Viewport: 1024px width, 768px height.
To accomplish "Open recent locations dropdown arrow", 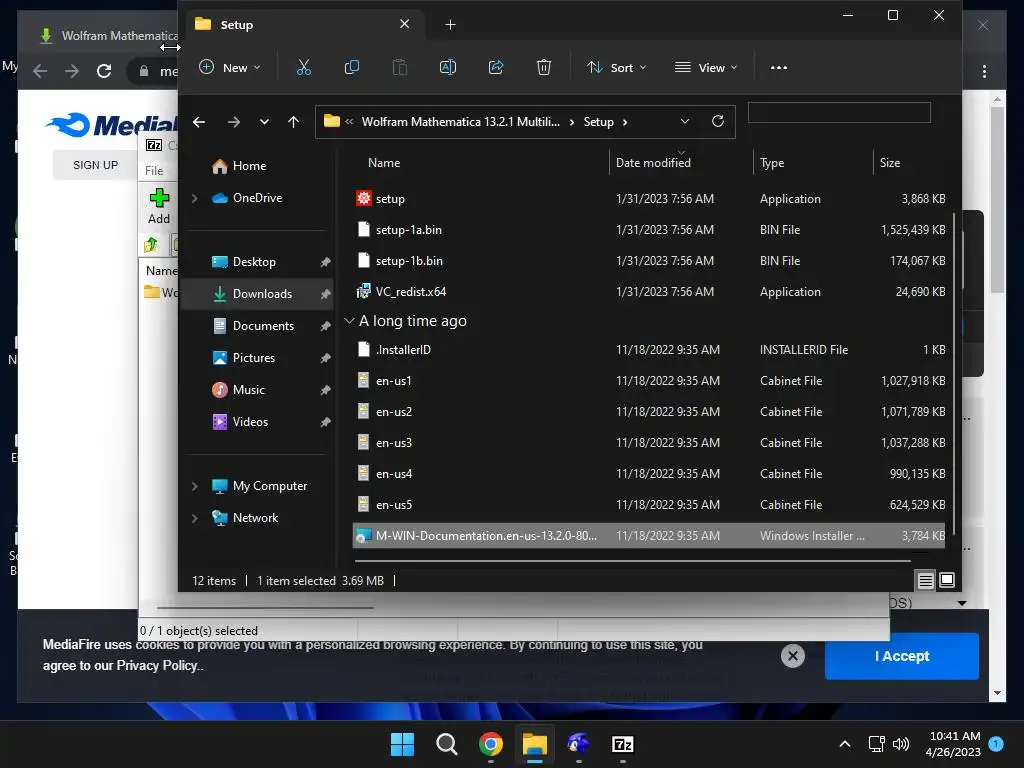I will pos(264,122).
